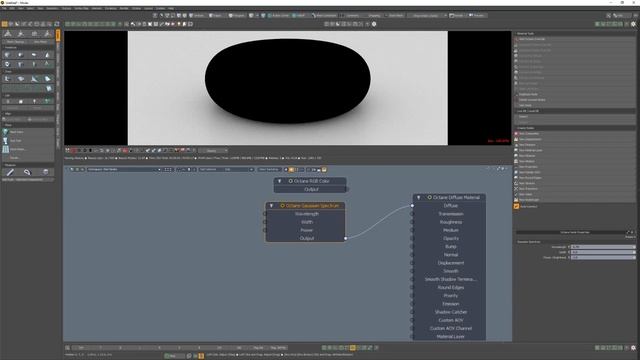Click the Clear Backdrop button
Image resolution: width=640 pixels, height=360 pixels.
269,169
